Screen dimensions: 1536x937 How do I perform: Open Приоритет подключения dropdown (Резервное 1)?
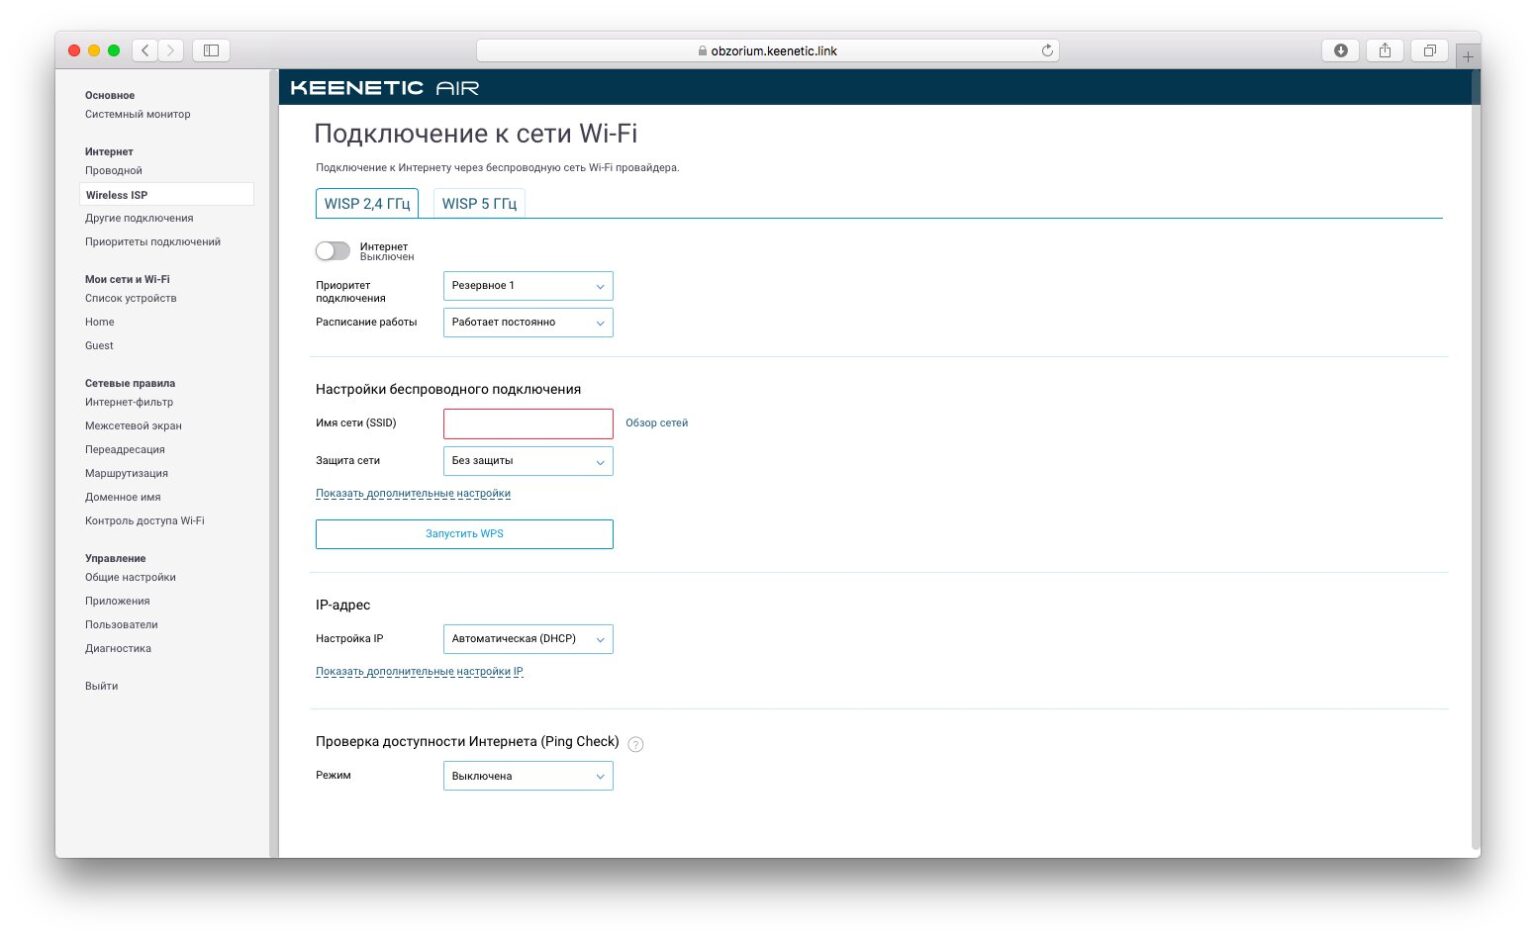[x=528, y=286]
